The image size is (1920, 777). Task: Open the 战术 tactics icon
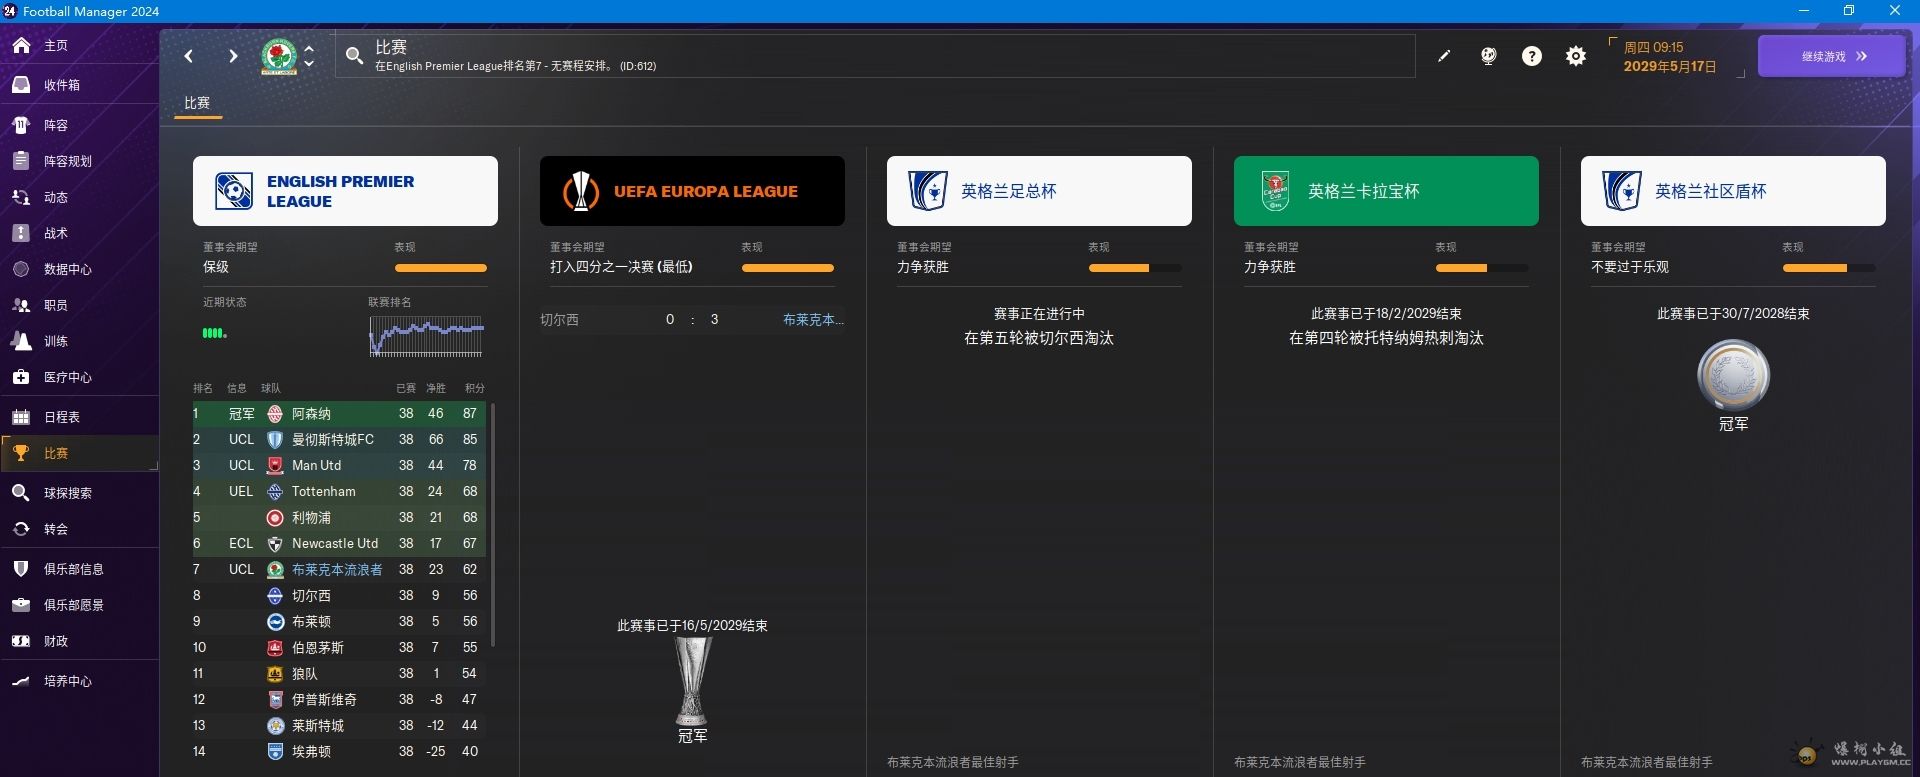click(x=21, y=233)
